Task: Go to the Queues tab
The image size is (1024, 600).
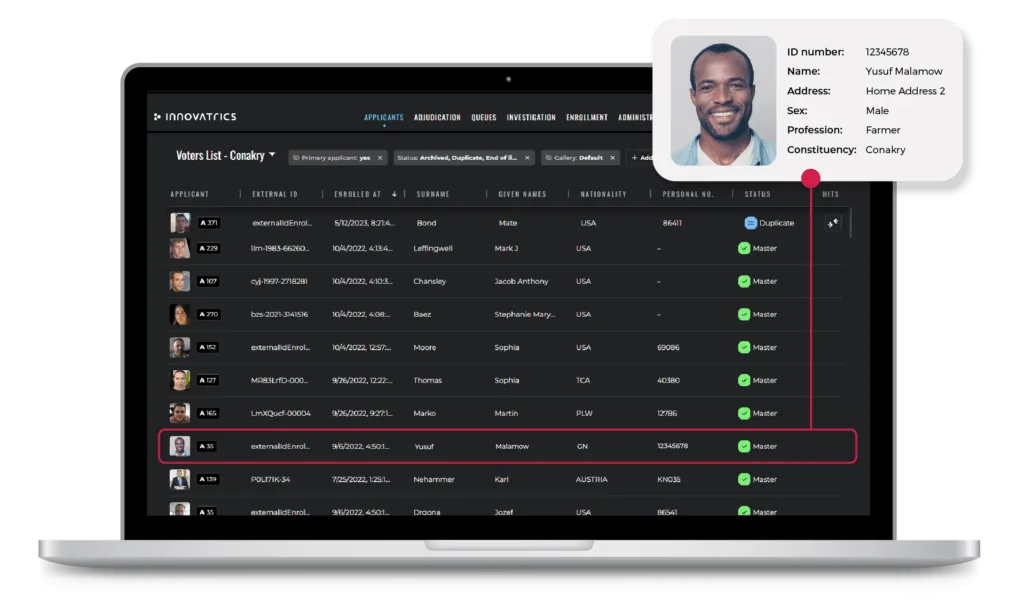Action: coord(484,118)
